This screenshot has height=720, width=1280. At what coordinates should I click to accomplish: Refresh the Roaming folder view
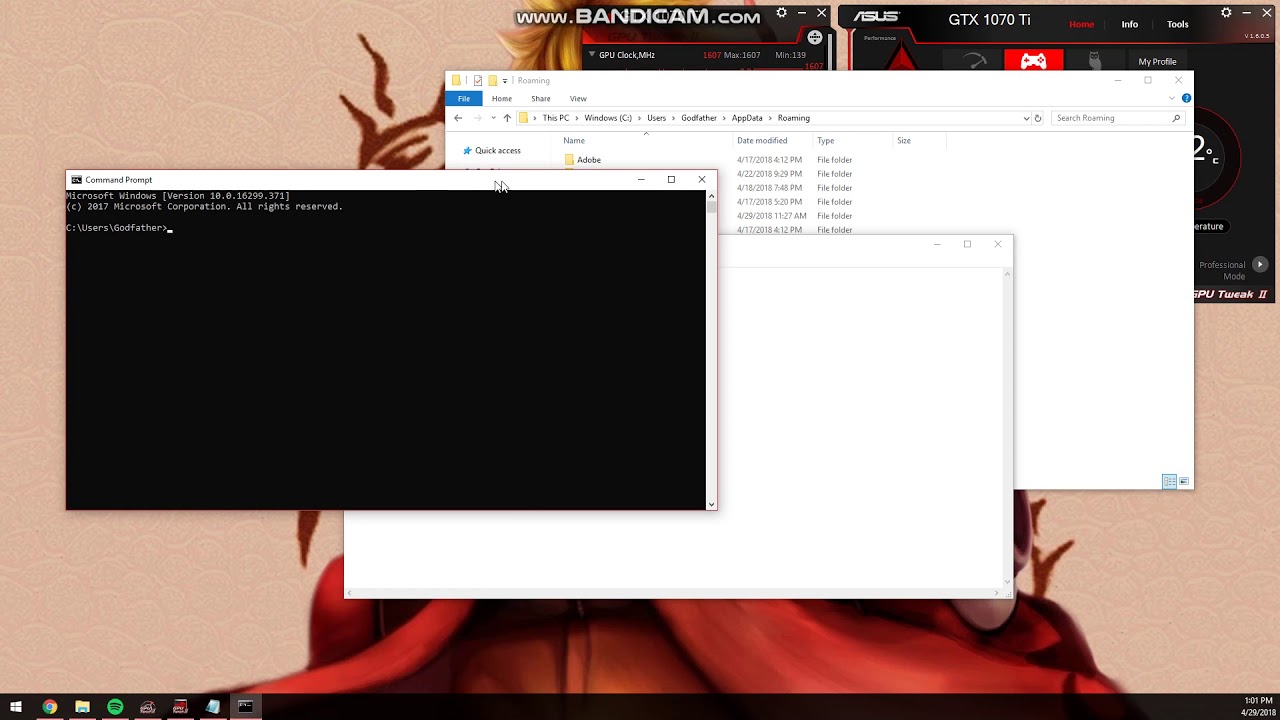1037,118
